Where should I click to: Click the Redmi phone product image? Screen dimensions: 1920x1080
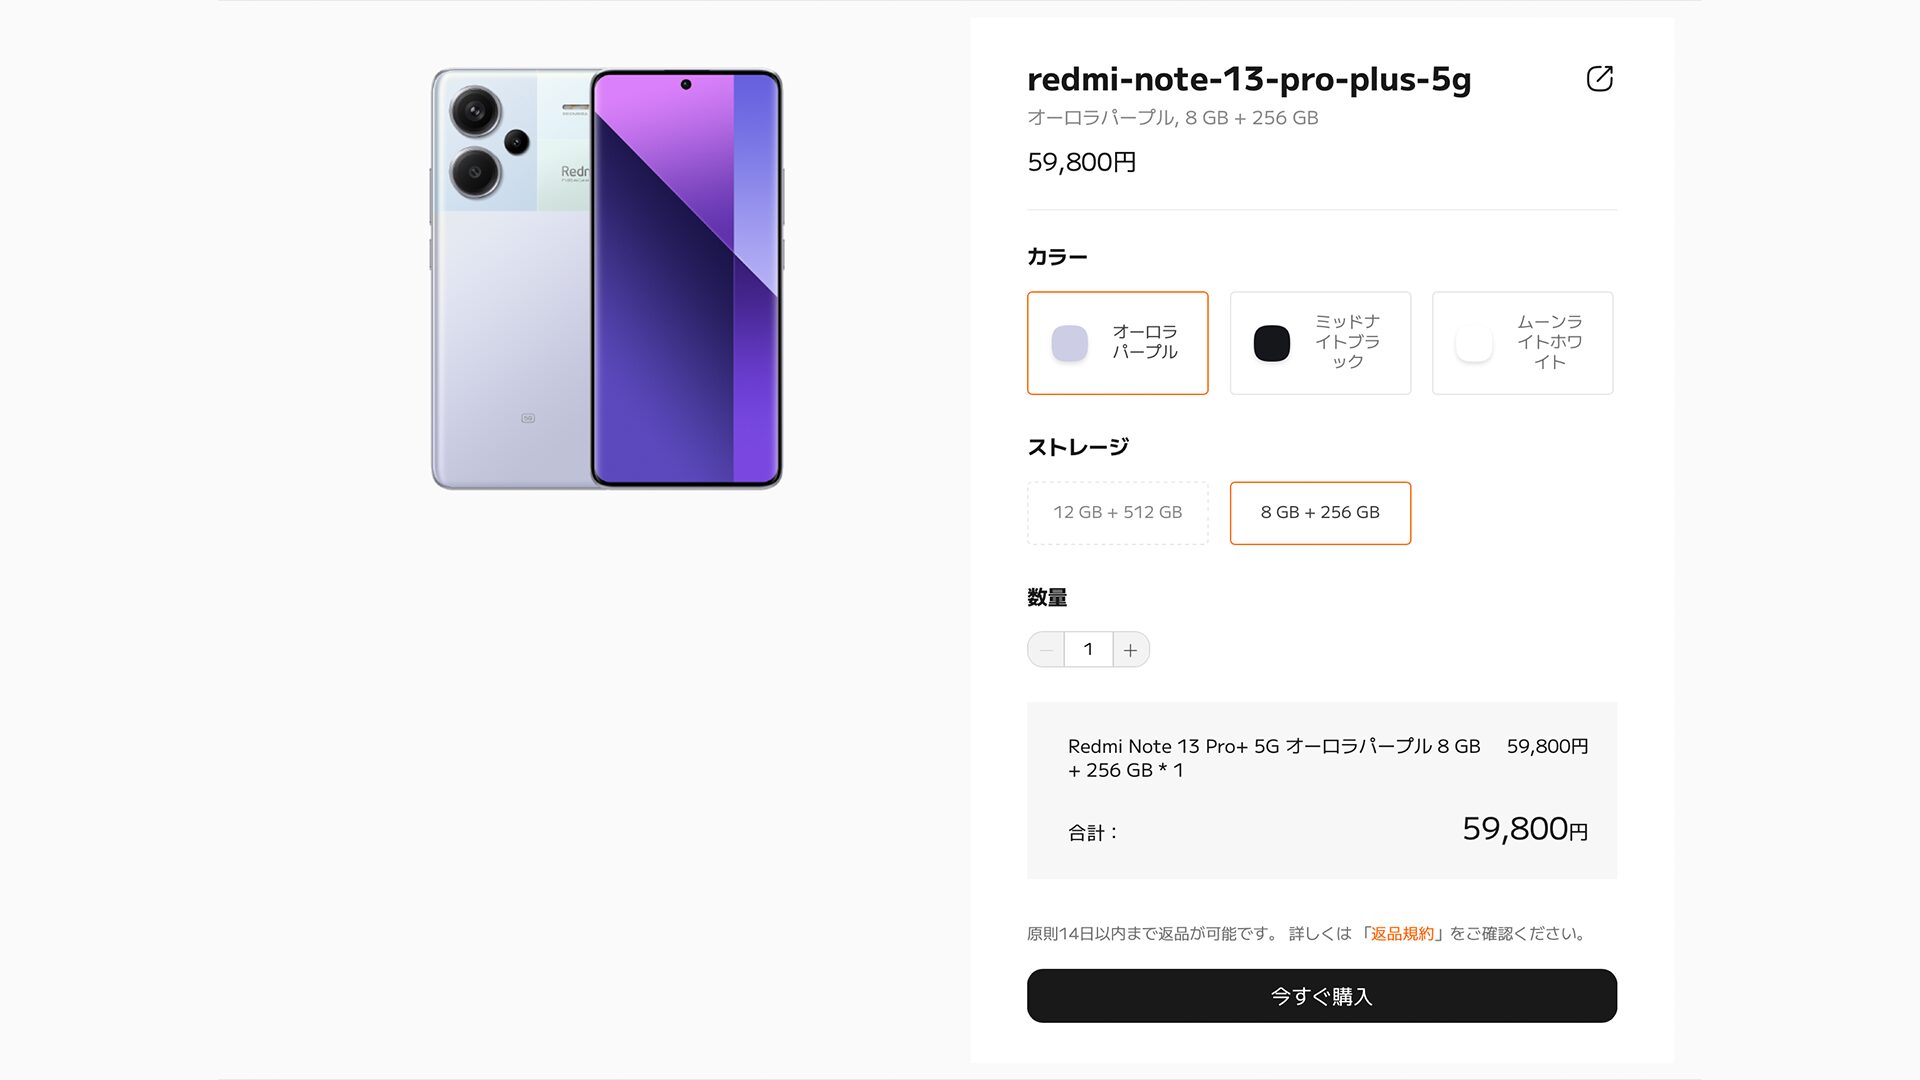[x=607, y=279]
